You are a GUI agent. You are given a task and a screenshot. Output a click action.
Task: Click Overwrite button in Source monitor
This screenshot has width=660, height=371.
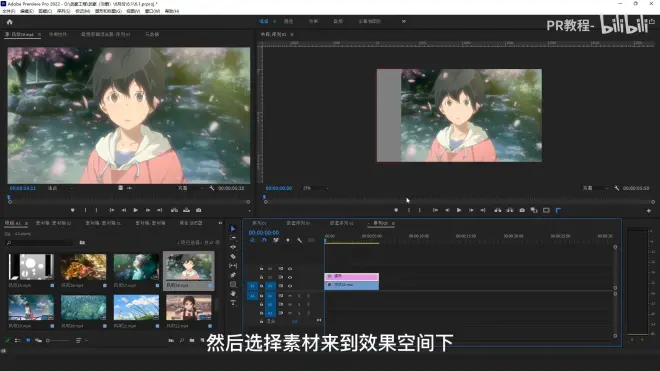click(186, 210)
